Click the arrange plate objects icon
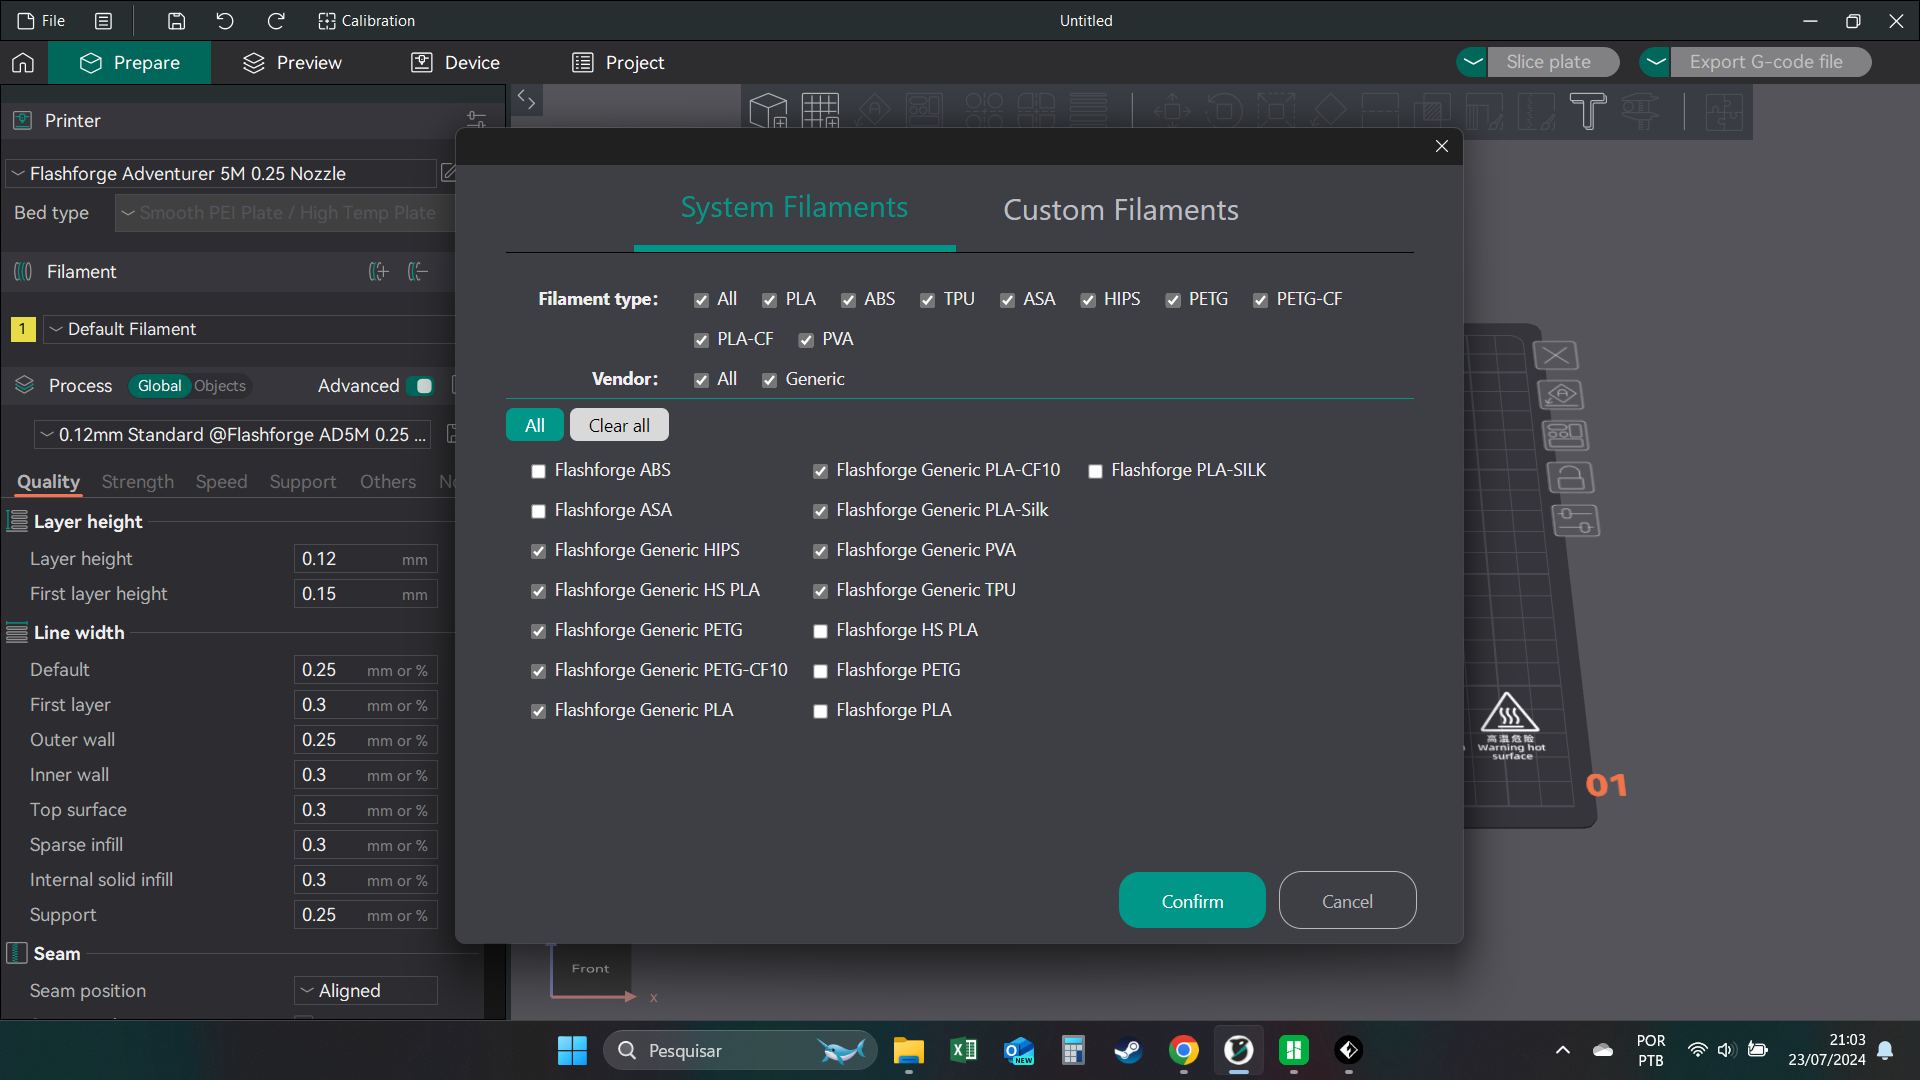Screen dimensions: 1920x1080 (x=1565, y=436)
